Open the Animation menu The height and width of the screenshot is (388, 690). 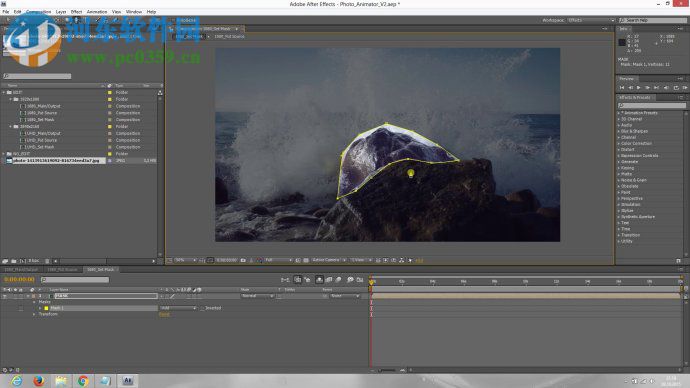(97, 12)
